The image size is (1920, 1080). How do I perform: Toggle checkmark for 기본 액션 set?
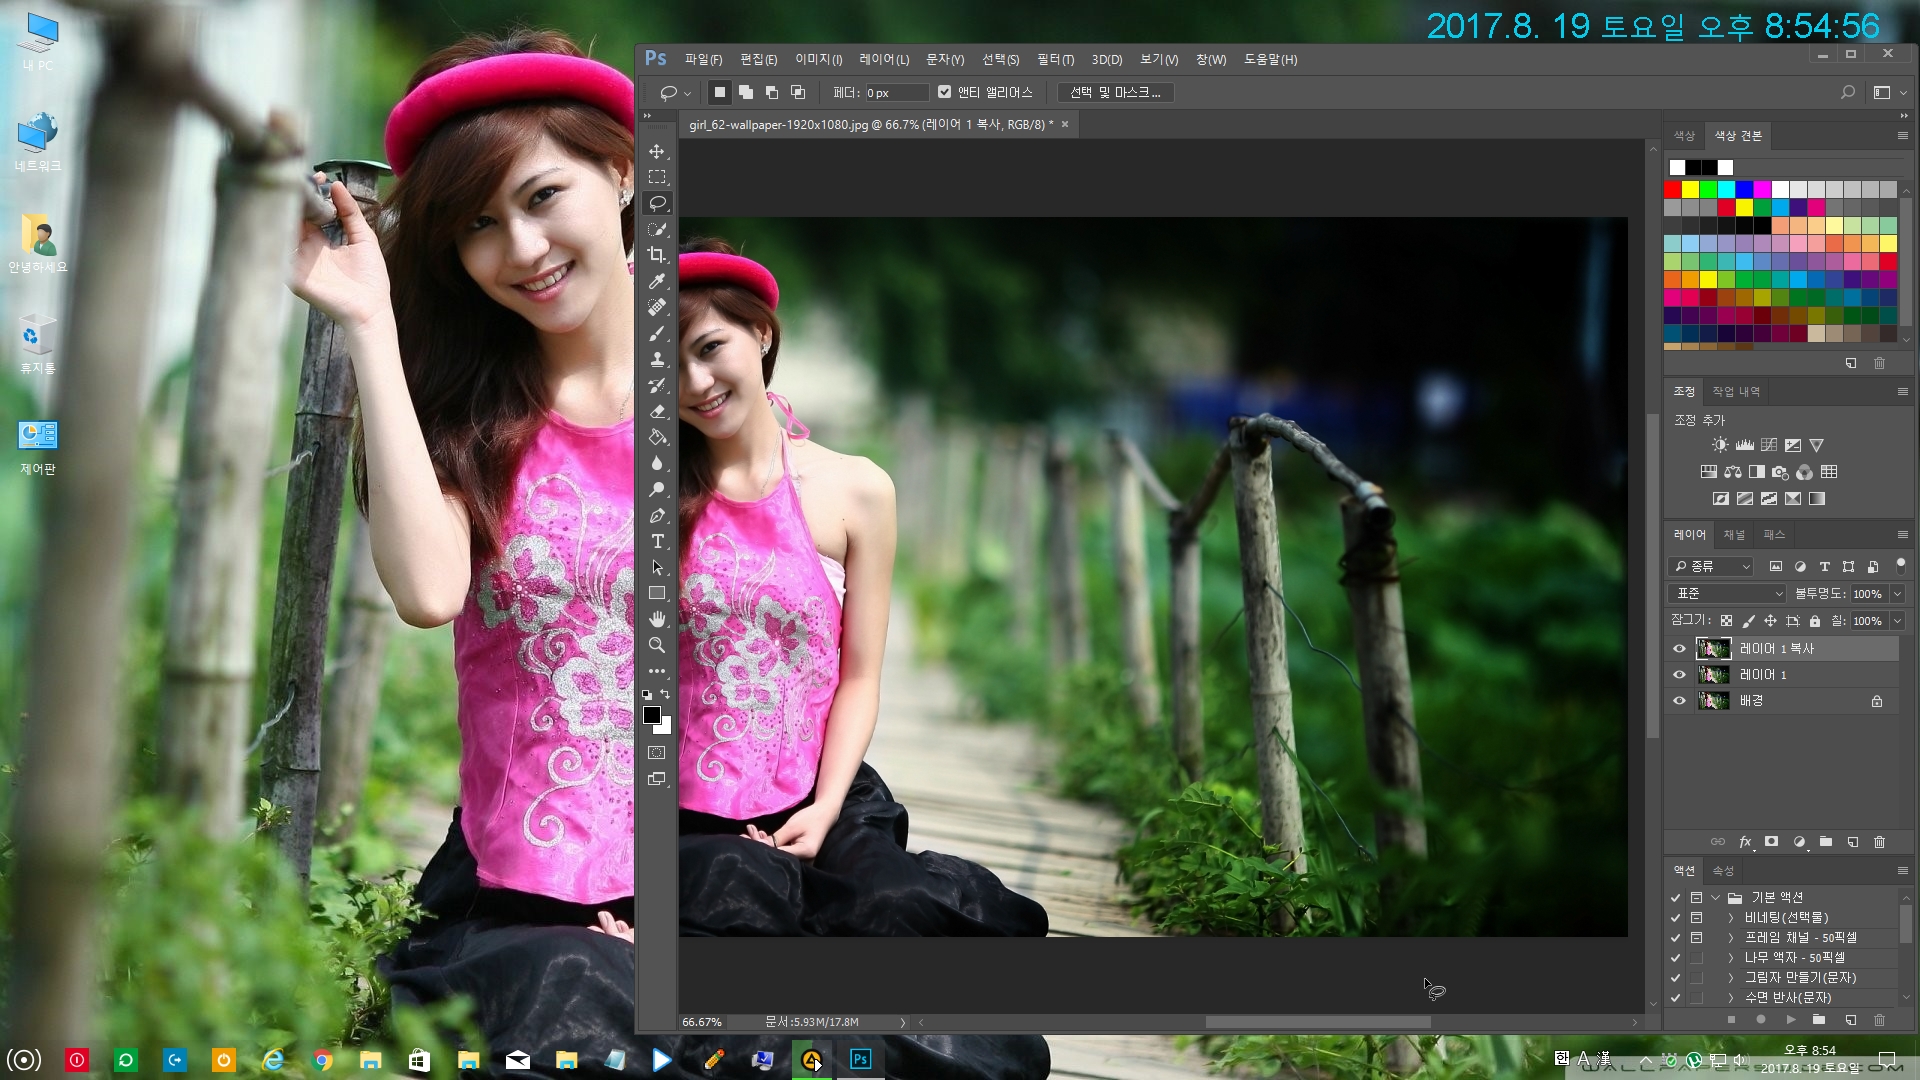pyautogui.click(x=1675, y=898)
